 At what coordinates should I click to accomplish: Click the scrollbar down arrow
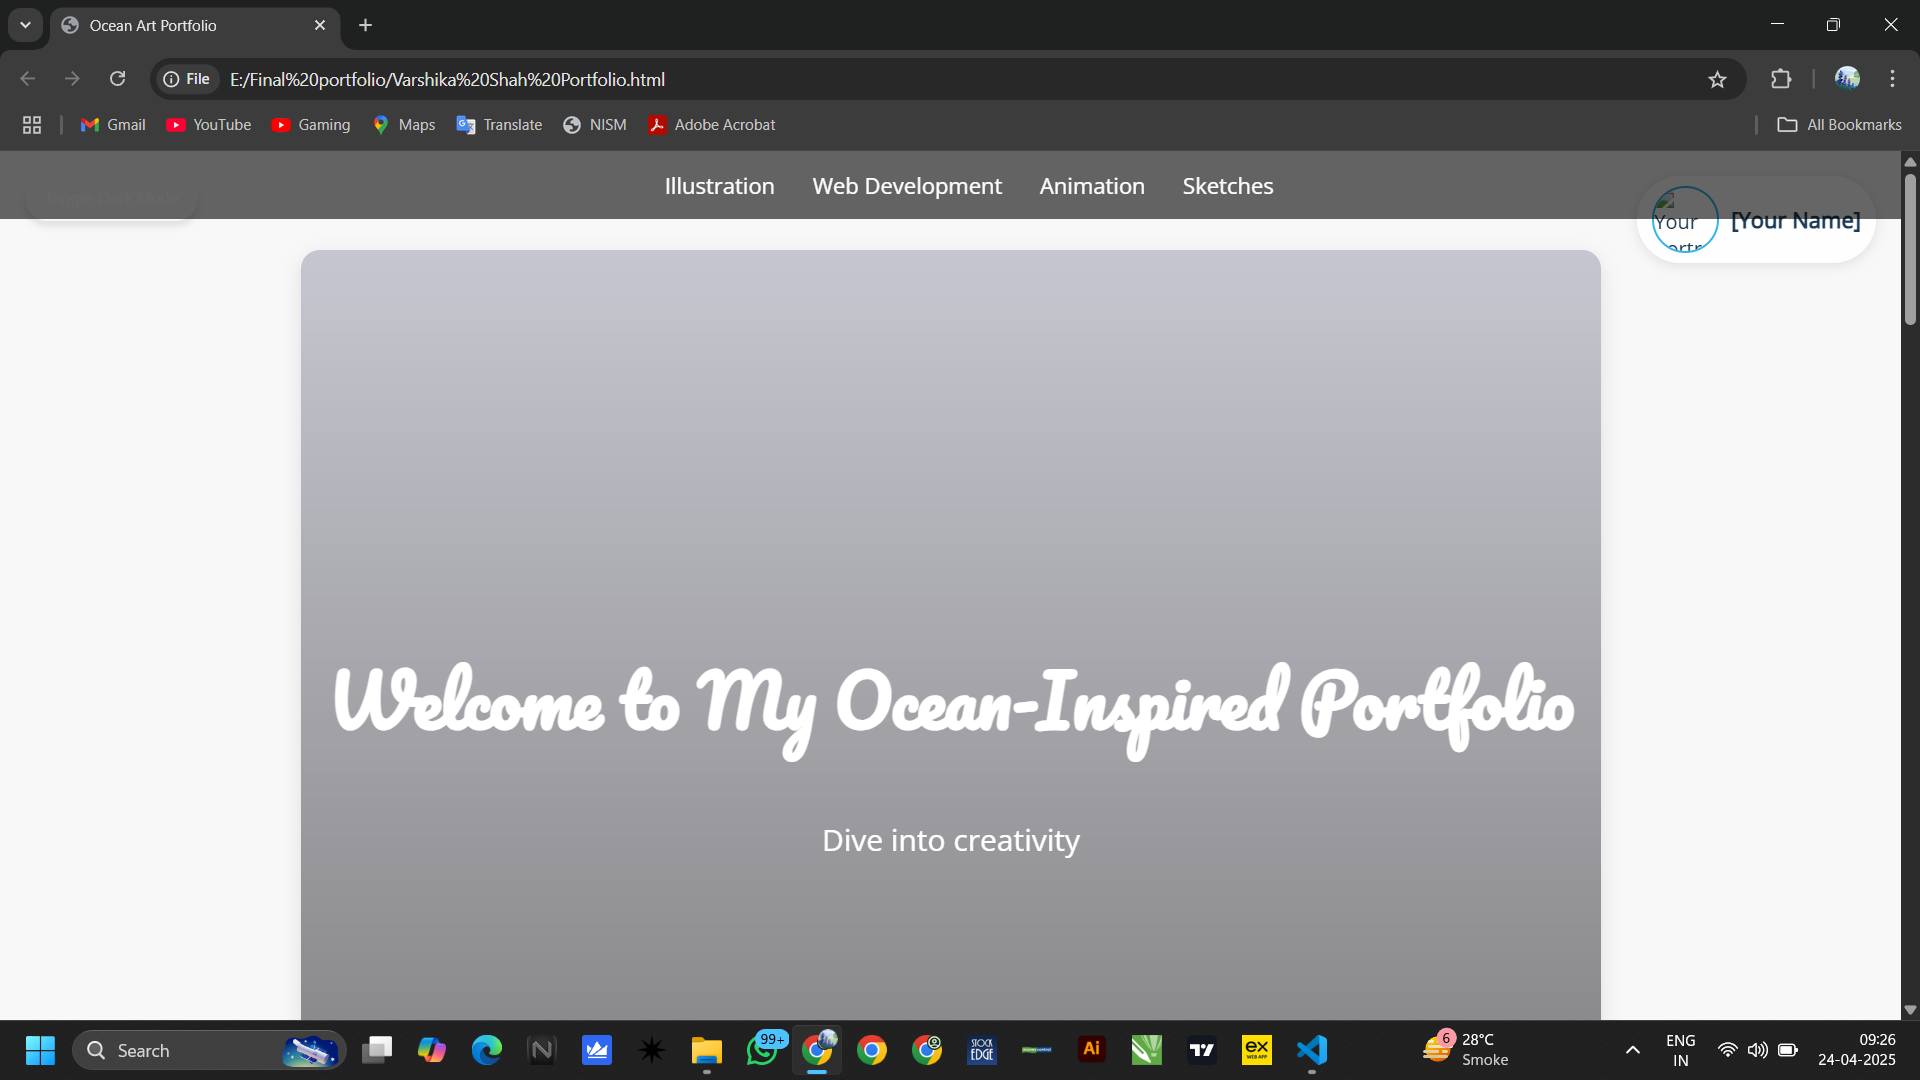pos(1910,1010)
